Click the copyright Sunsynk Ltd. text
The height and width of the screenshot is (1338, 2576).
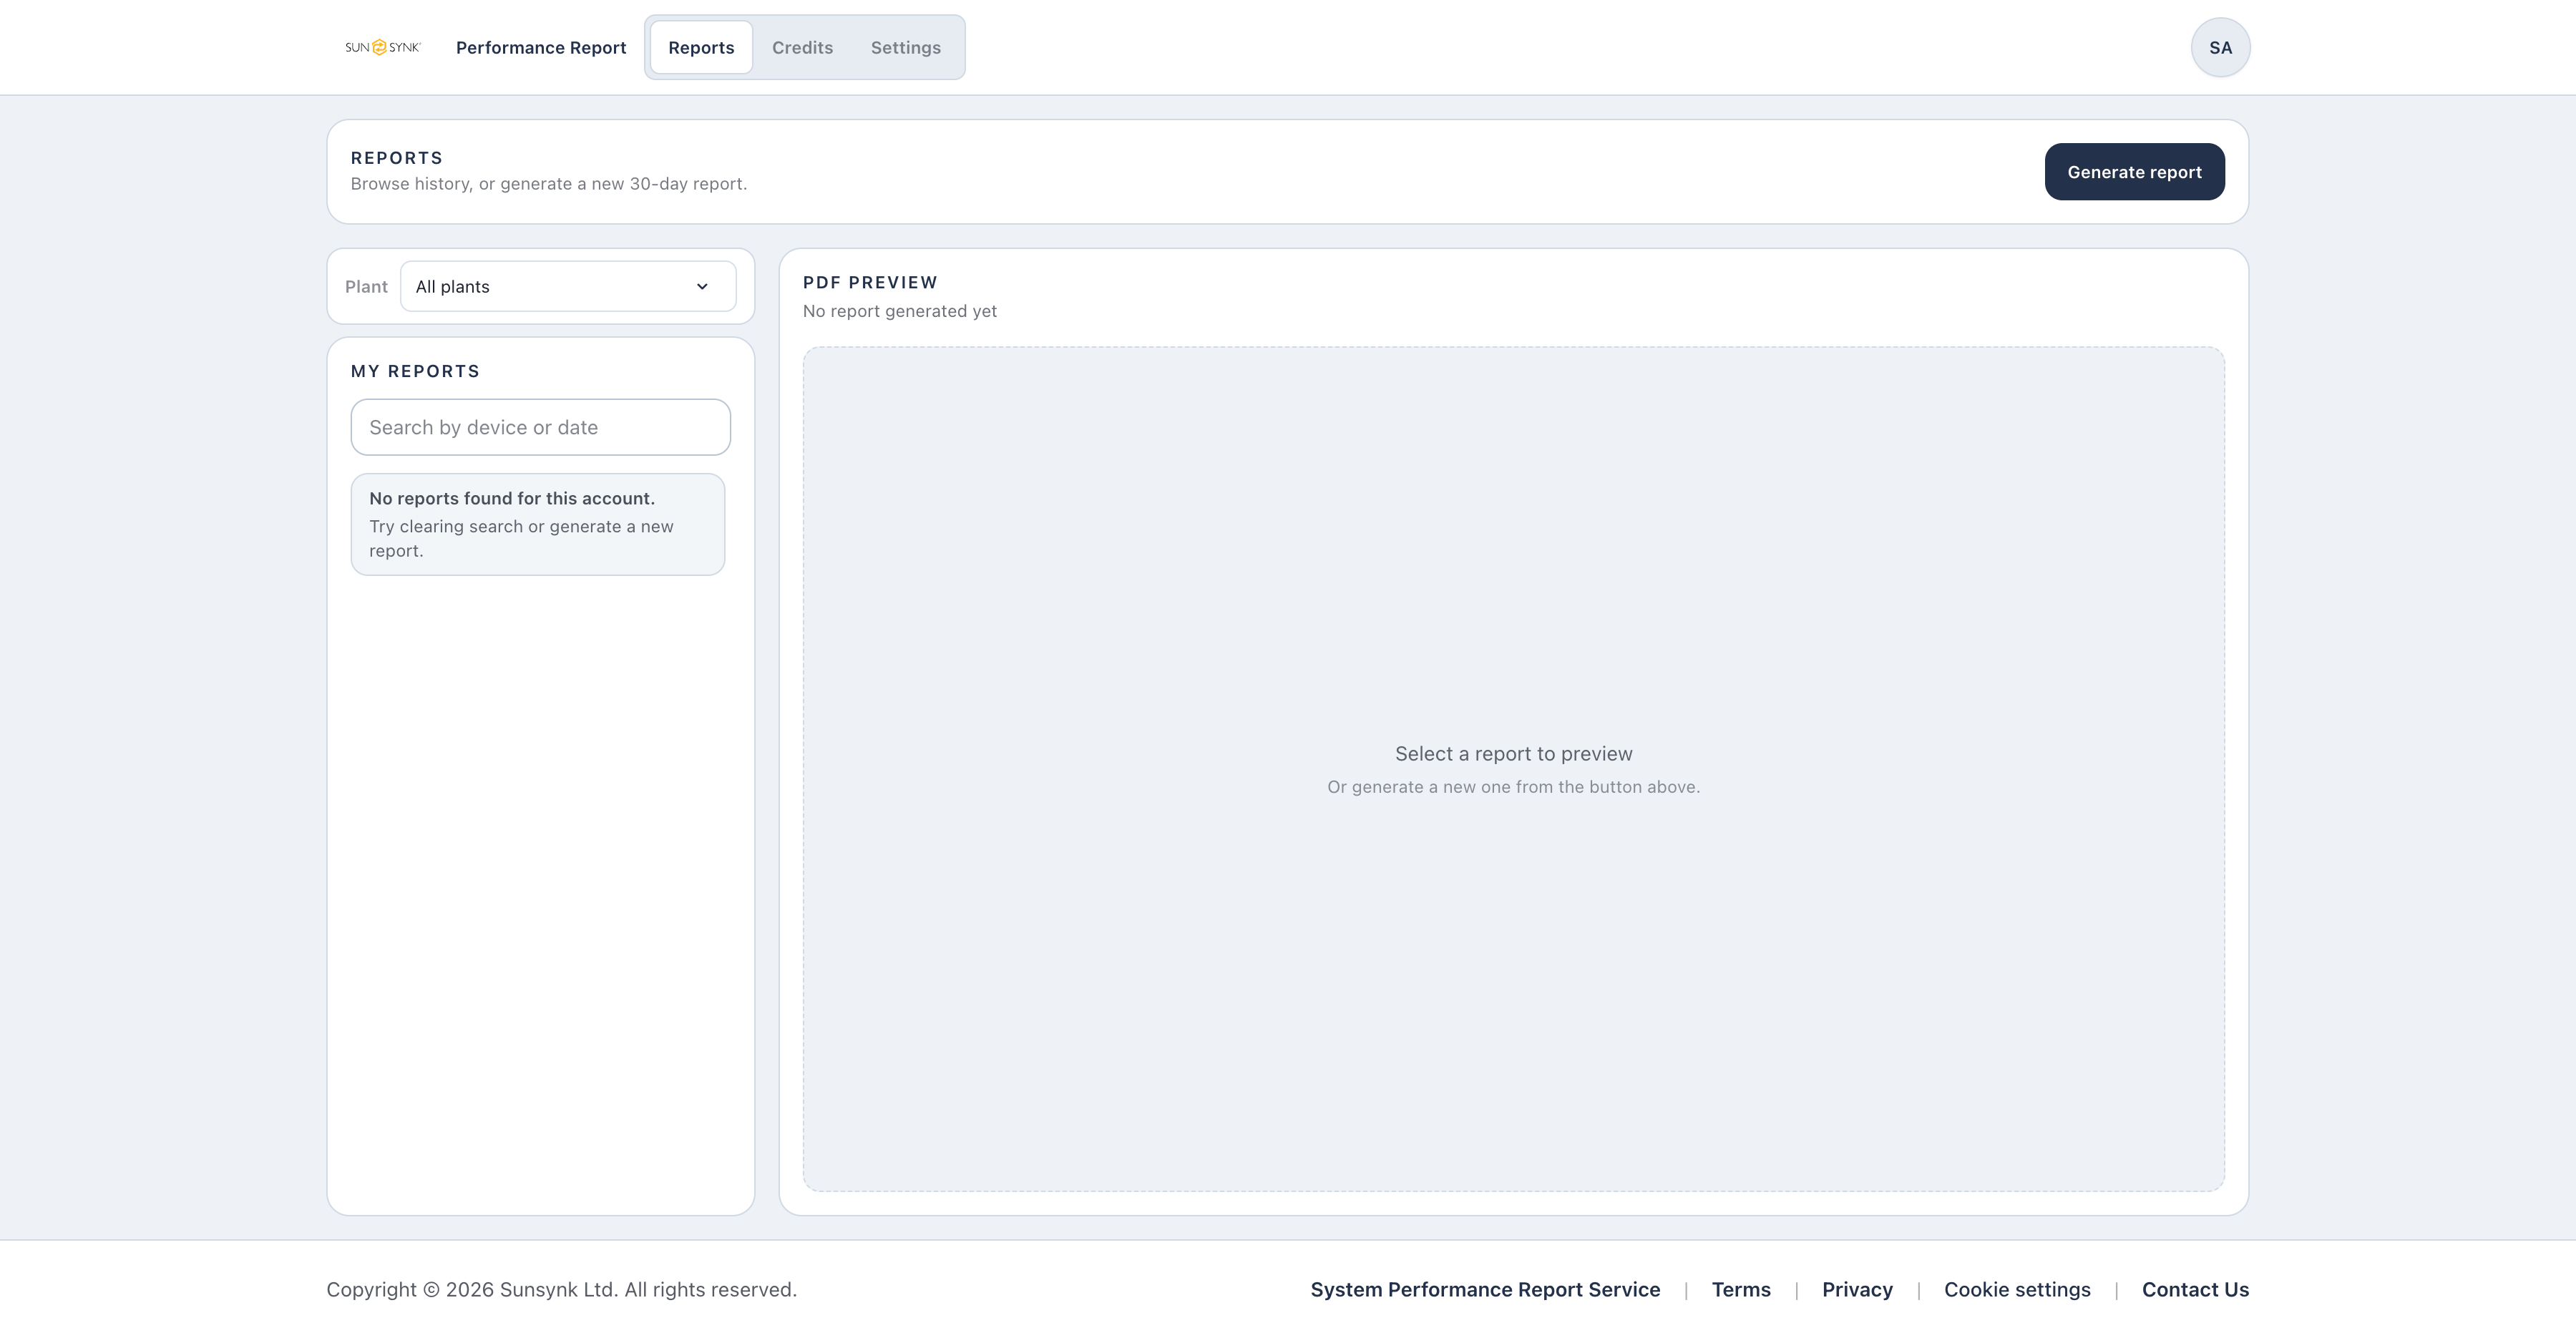(x=561, y=1289)
